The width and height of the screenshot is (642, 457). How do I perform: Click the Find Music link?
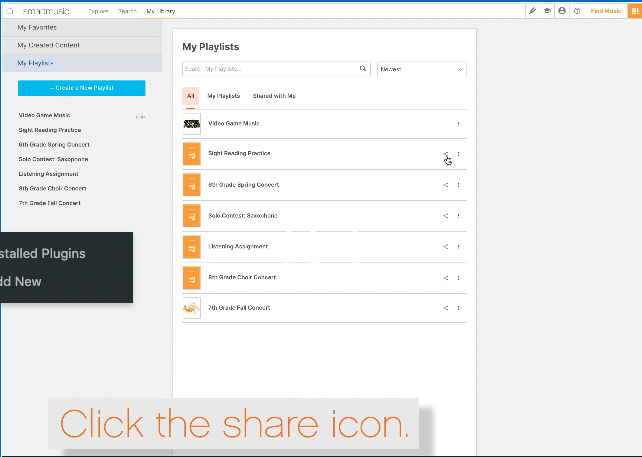point(606,11)
